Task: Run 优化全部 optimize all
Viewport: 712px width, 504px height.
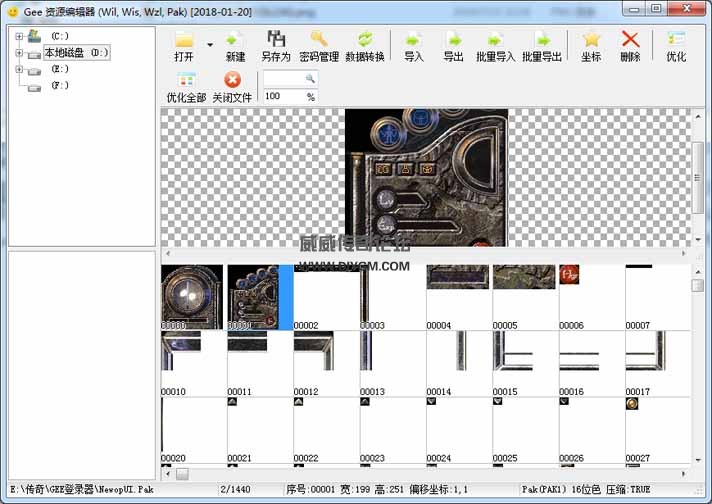Action: tap(186, 88)
